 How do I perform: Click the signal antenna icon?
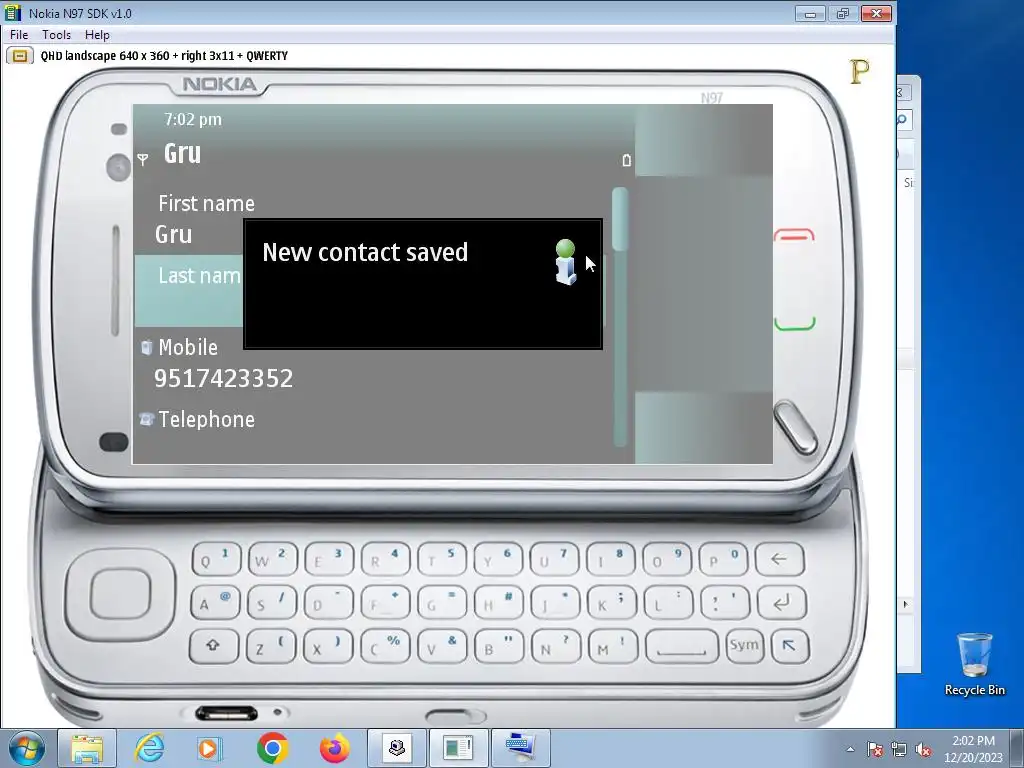click(143, 159)
